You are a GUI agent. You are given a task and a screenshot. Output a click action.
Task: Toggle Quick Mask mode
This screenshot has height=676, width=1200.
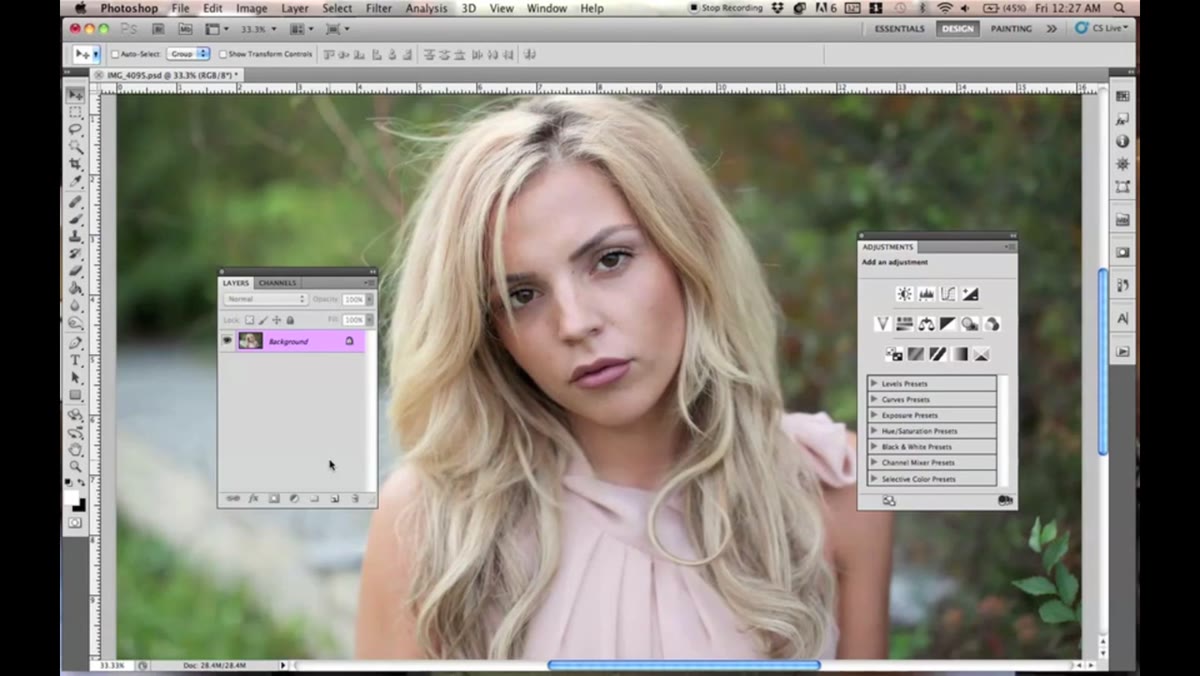pyautogui.click(x=75, y=522)
